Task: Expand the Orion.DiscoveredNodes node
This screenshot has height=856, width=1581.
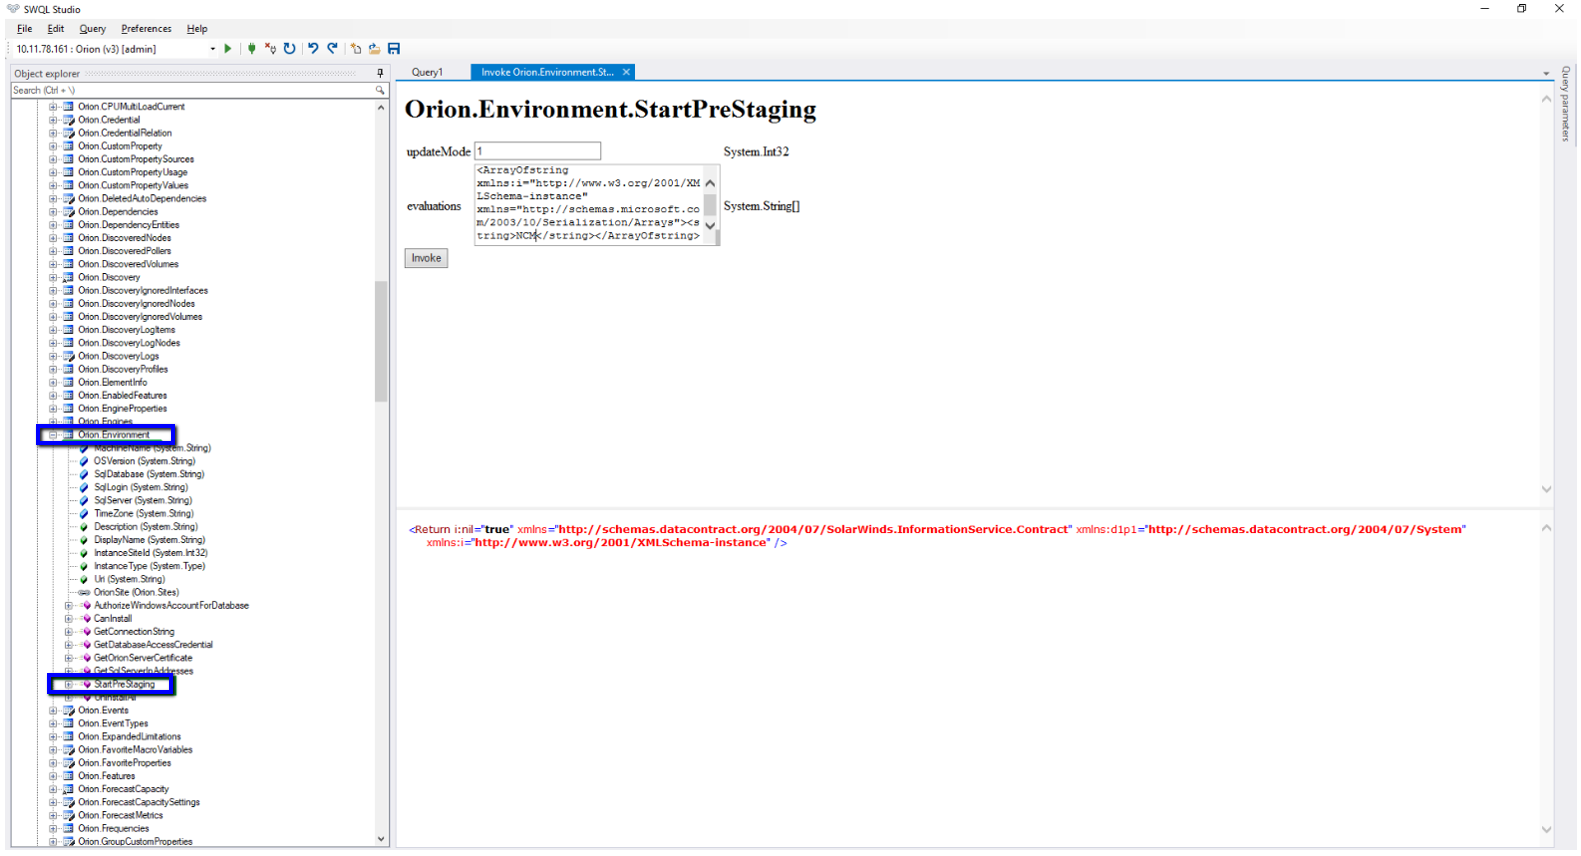Action: [53, 238]
